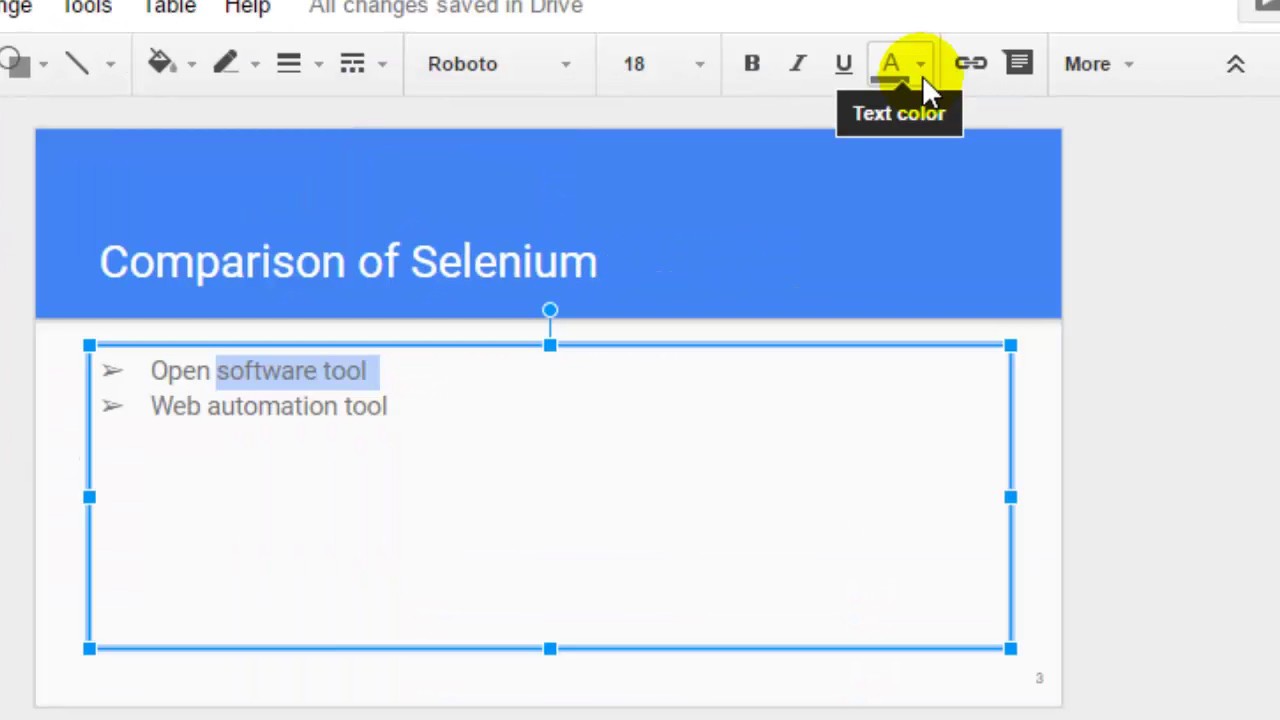Screen dimensions: 1280x720
Task: Click the Select tool icon
Action: [x=14, y=63]
